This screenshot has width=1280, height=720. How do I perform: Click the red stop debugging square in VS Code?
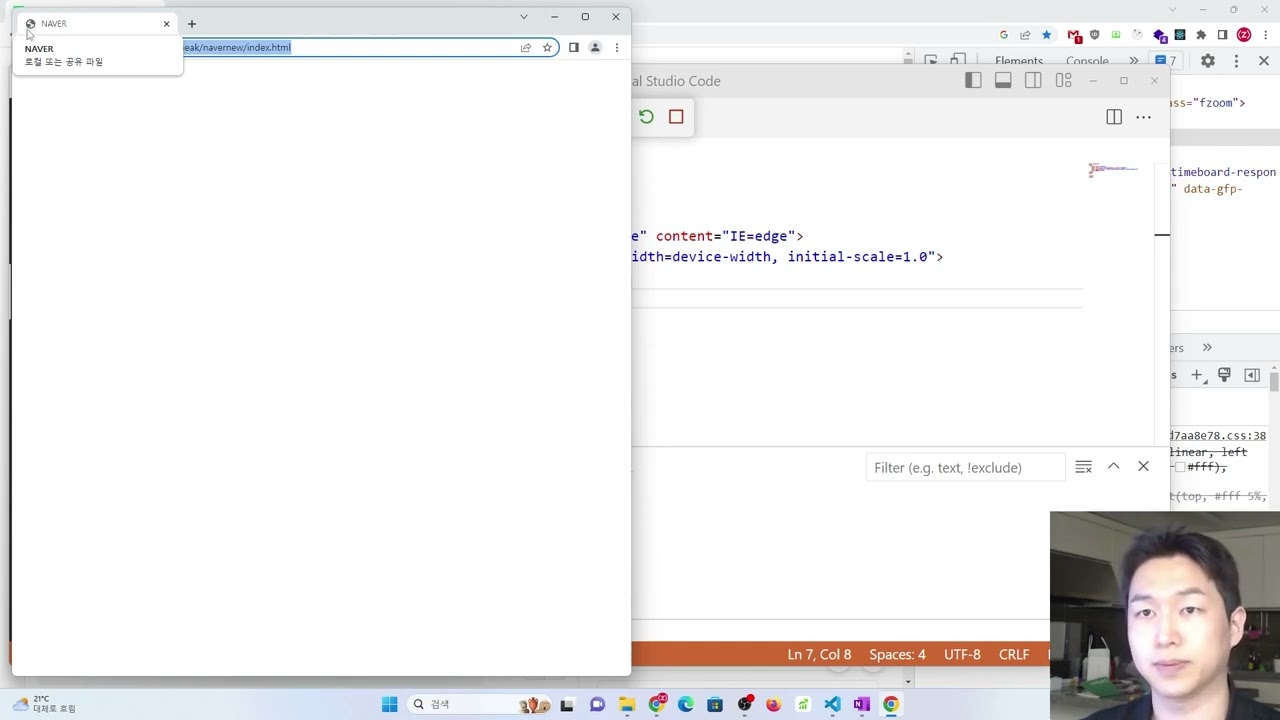point(676,117)
